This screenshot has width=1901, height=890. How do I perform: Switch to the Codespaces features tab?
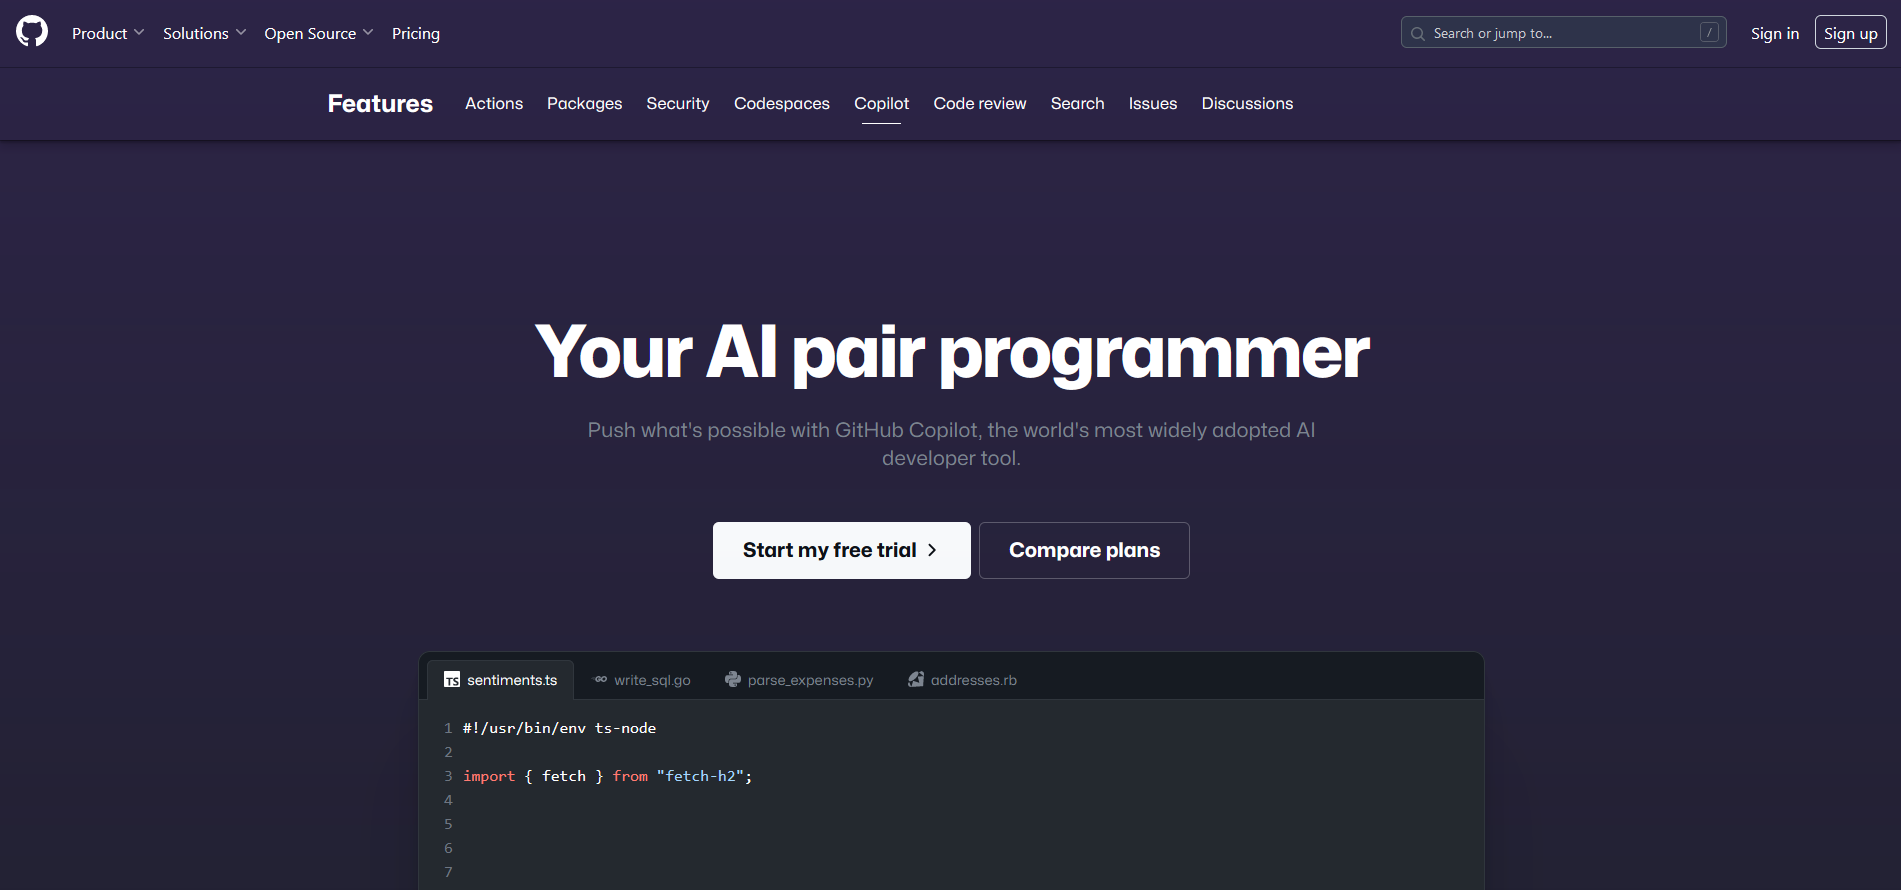[781, 103]
